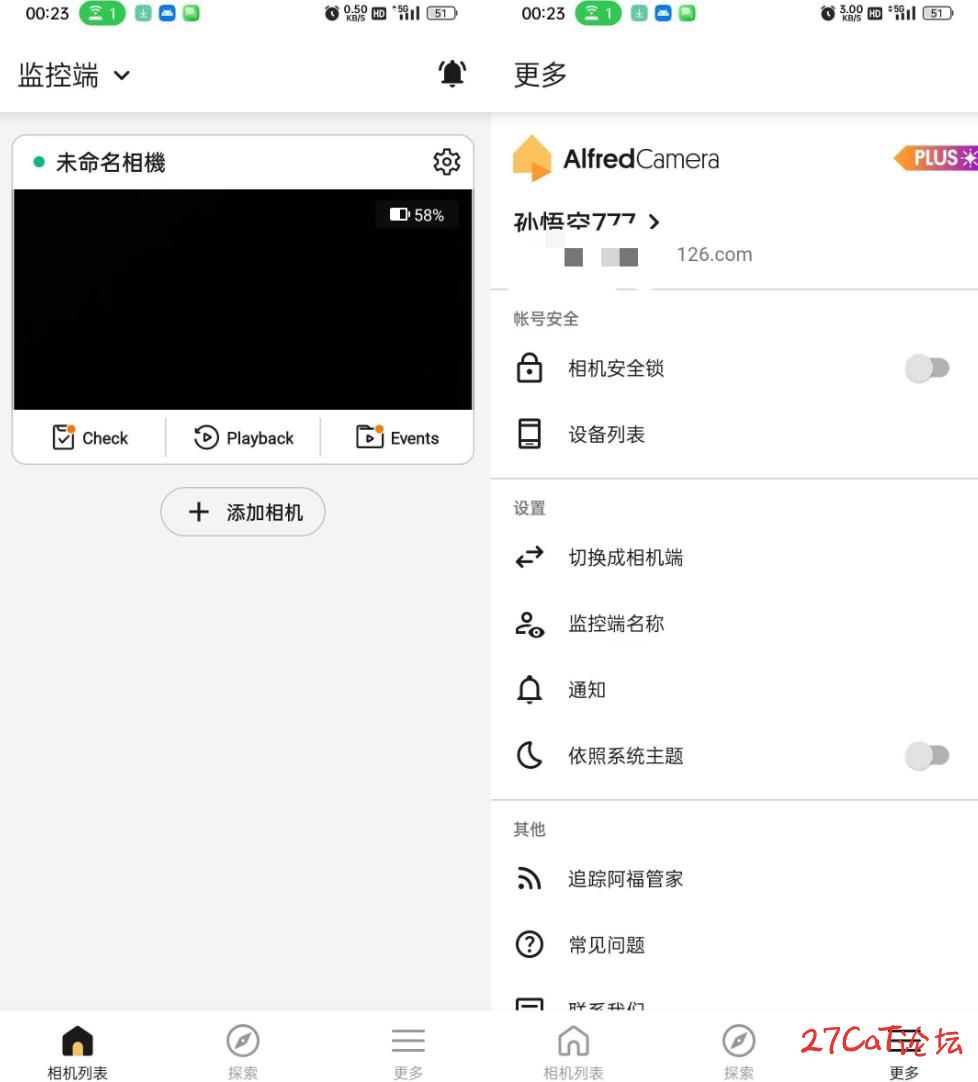
Task: Go to 相机列表 tab in right screen
Action: tap(574, 1051)
